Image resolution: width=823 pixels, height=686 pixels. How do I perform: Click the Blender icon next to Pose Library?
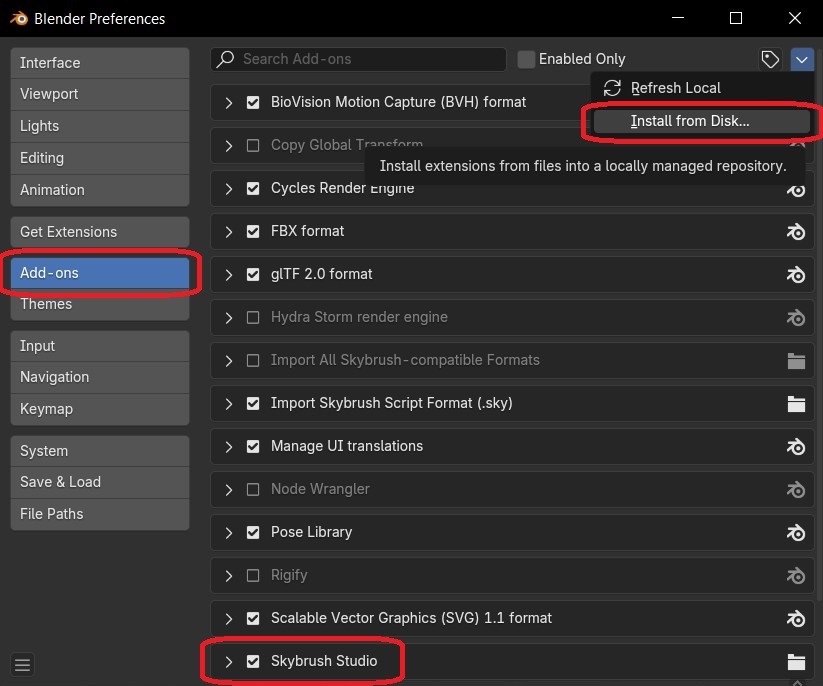coord(796,532)
